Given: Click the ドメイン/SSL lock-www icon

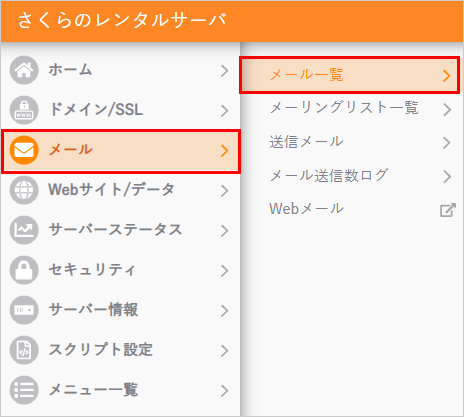Looking at the screenshot, I should [24, 110].
